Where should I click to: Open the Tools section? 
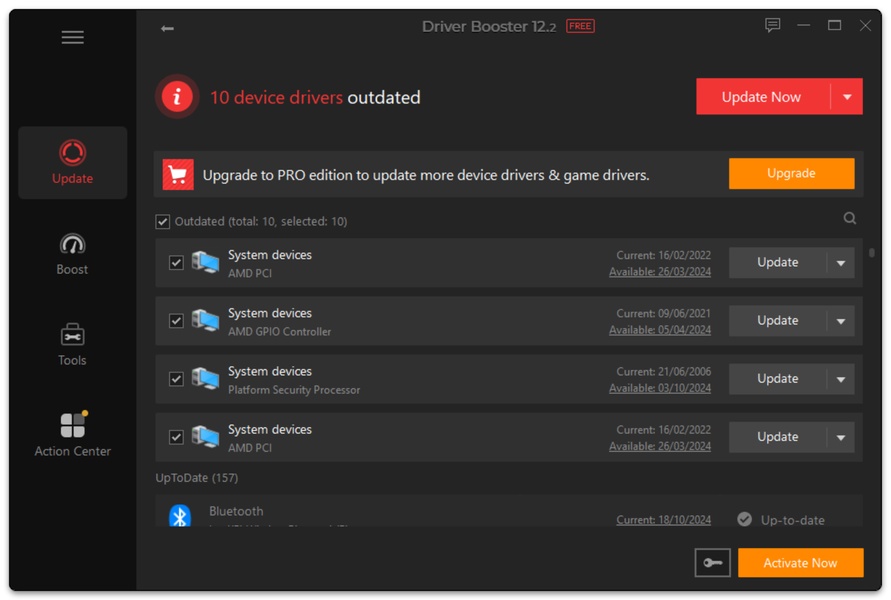pyautogui.click(x=72, y=344)
